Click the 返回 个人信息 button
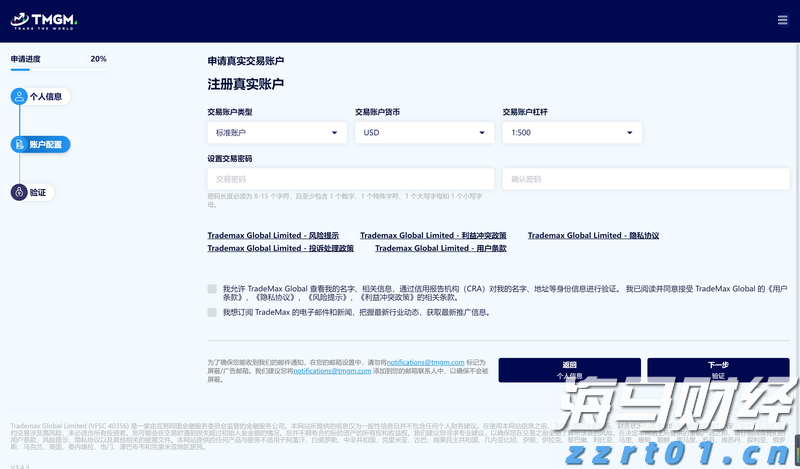The height and width of the screenshot is (469, 800). coord(569,370)
